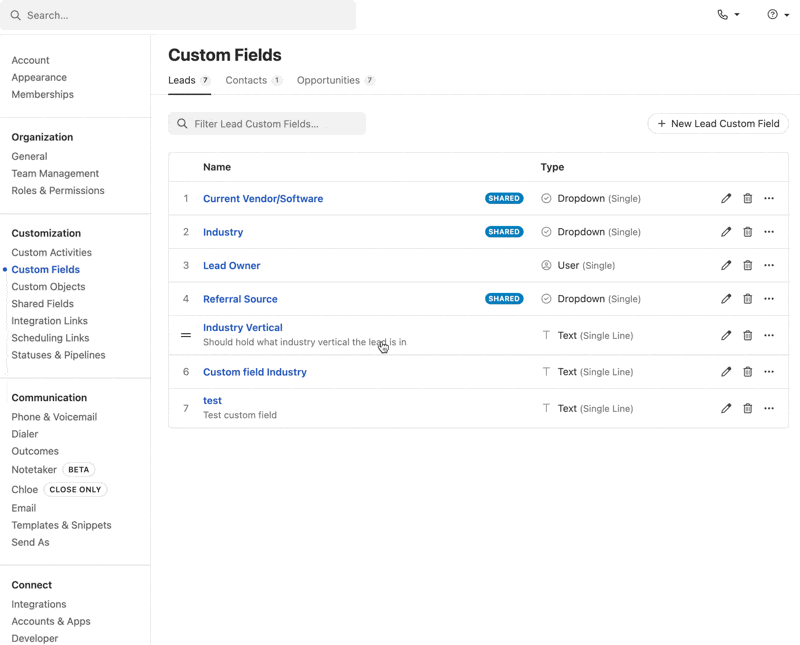Edit the Referral Source field

[726, 299]
